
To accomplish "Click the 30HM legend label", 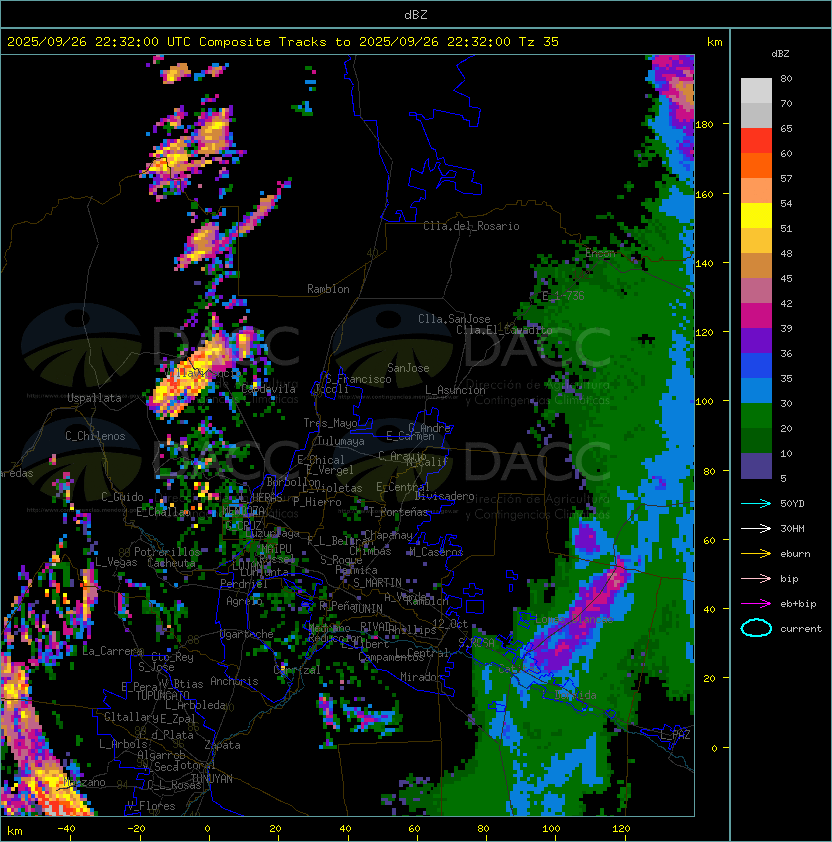I will [792, 528].
